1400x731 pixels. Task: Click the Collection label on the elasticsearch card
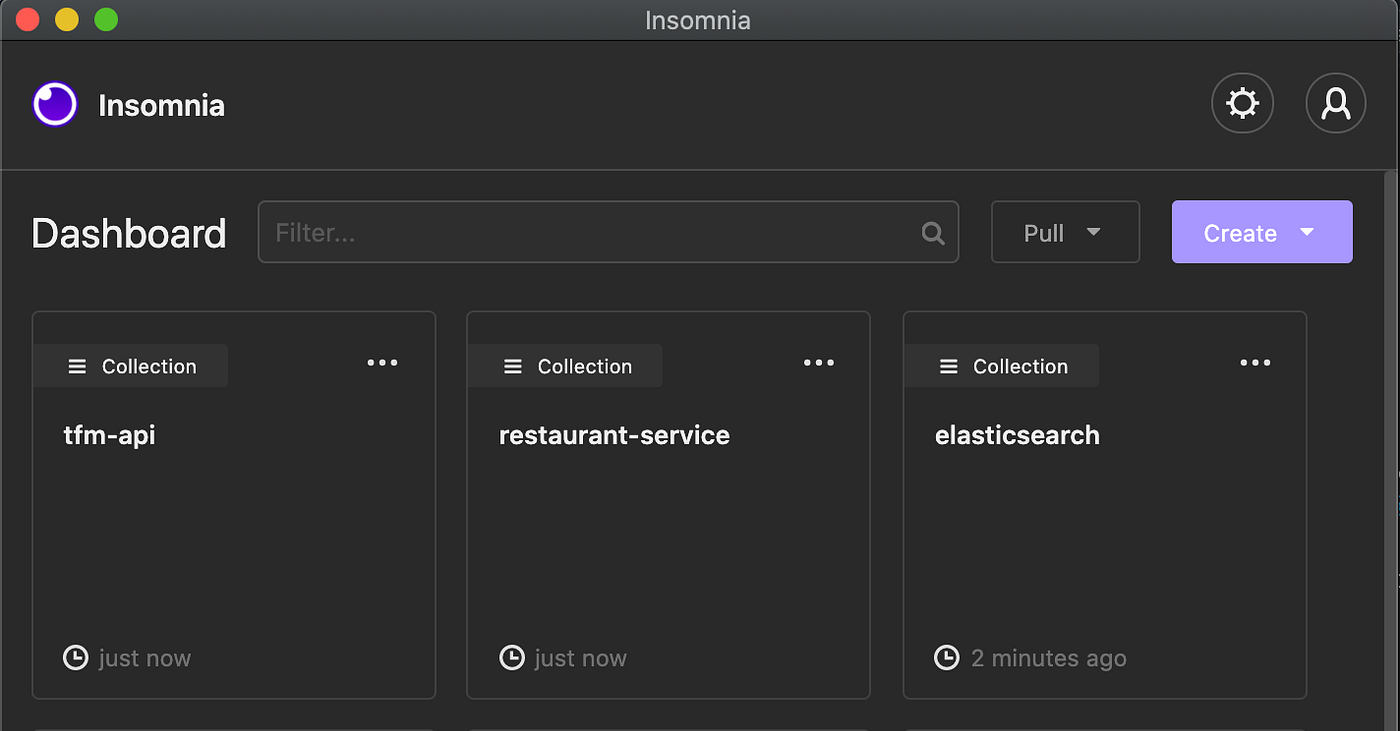point(1021,367)
